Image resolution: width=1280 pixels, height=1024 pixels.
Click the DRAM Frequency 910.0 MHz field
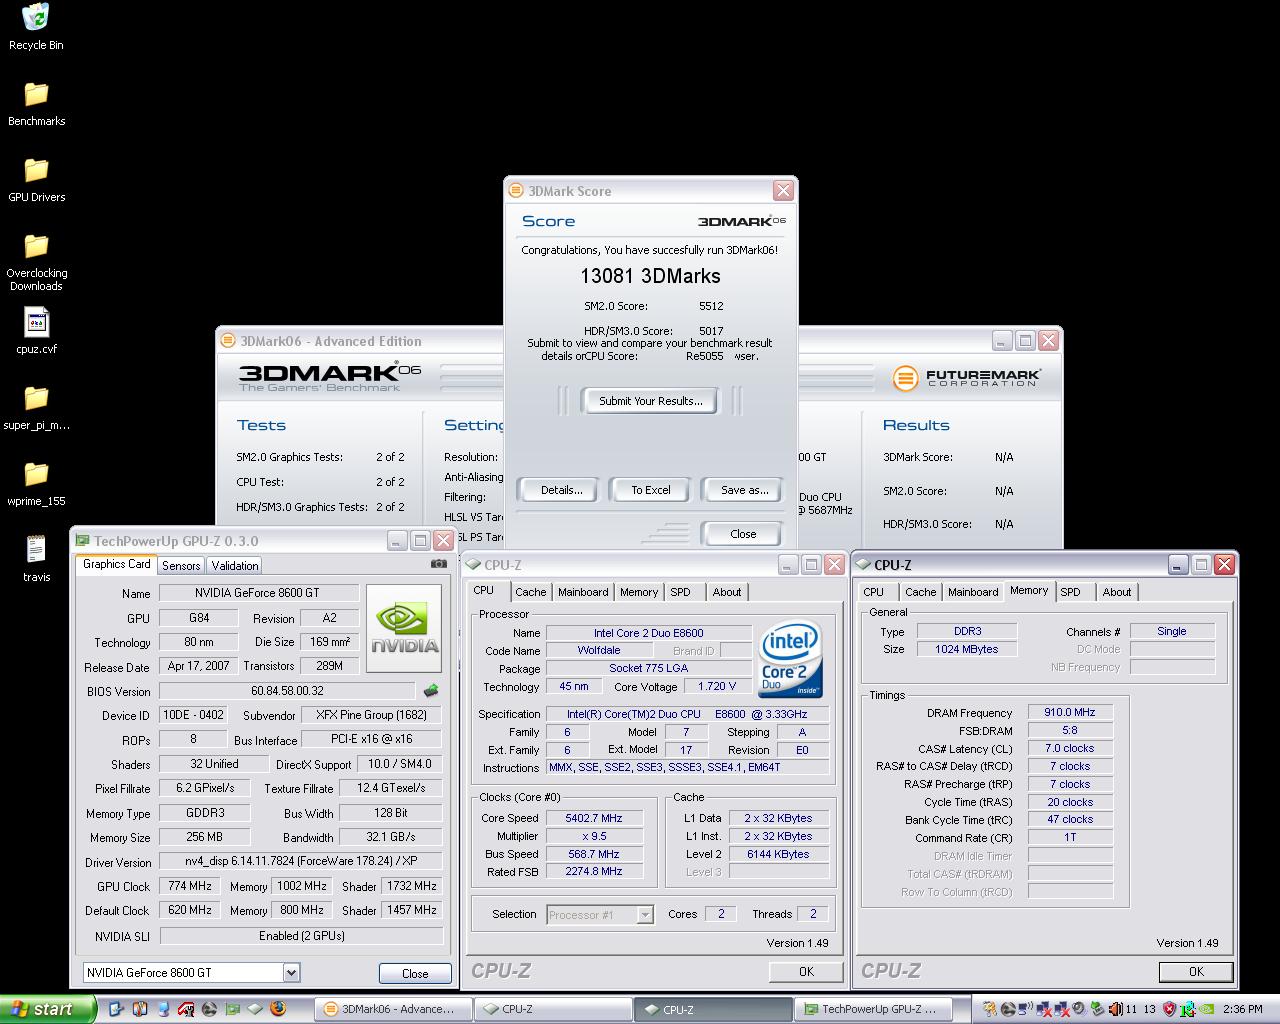(1070, 713)
